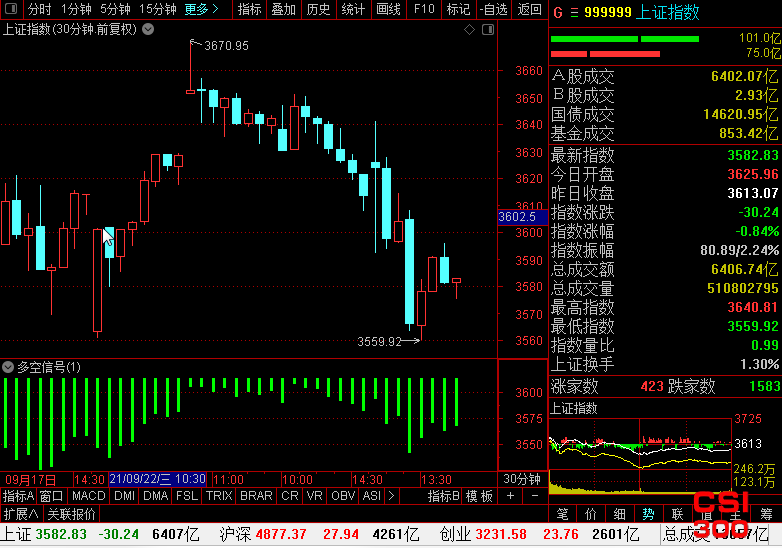Click the 上证 3582.83 status bar quote
This screenshot has height=548, width=782.
click(x=69, y=535)
